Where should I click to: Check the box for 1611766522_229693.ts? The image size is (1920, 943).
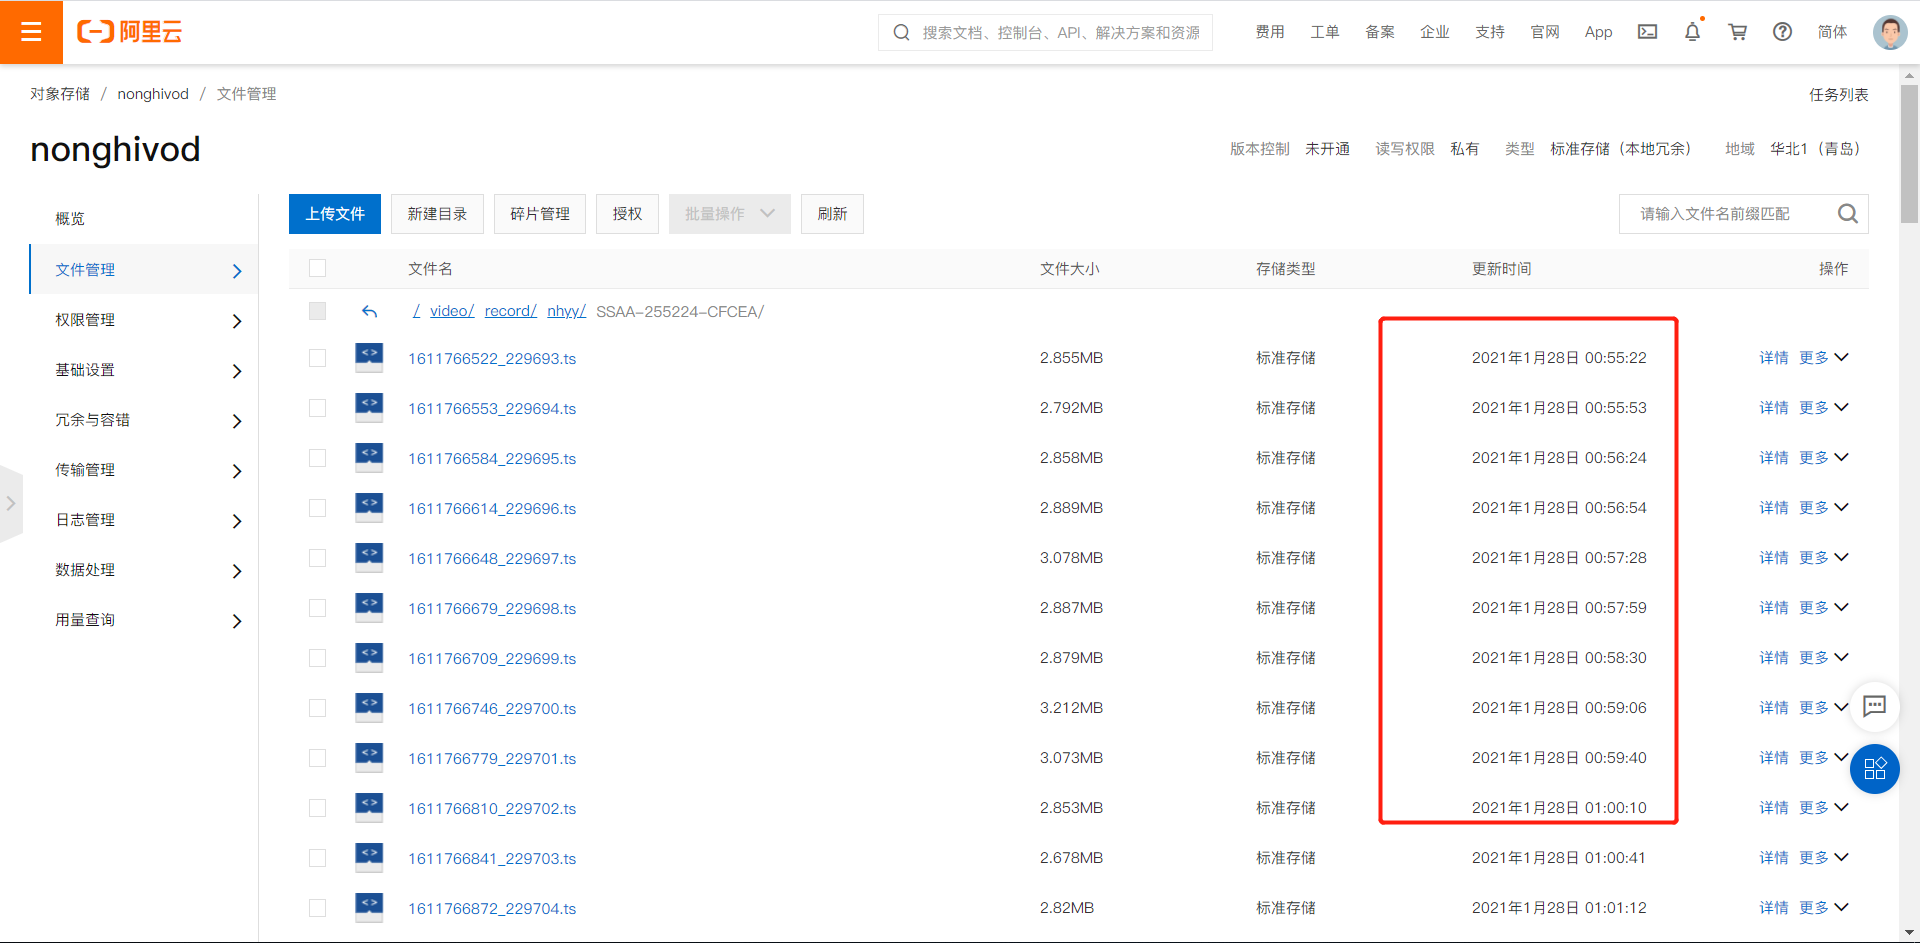click(317, 358)
